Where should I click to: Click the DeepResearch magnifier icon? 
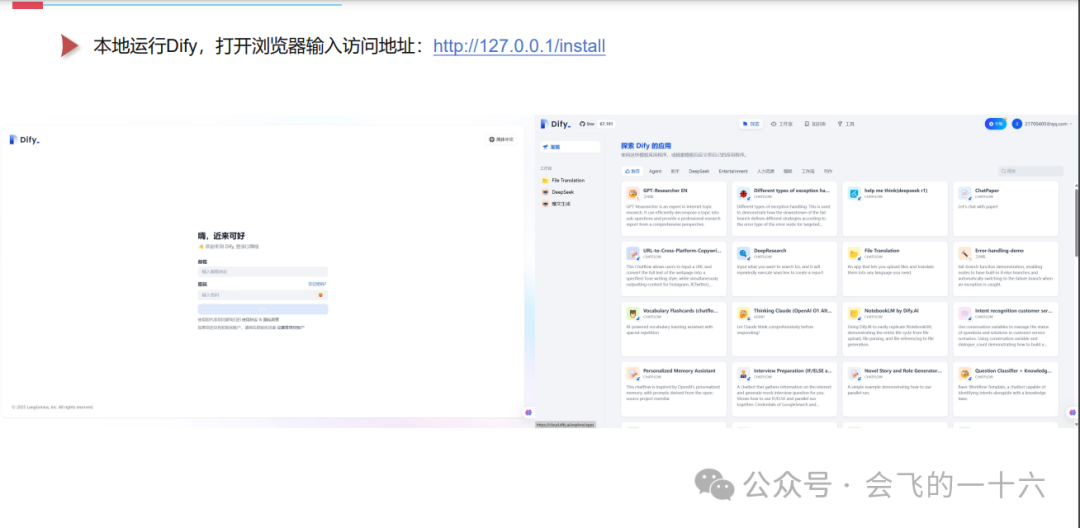[743, 253]
